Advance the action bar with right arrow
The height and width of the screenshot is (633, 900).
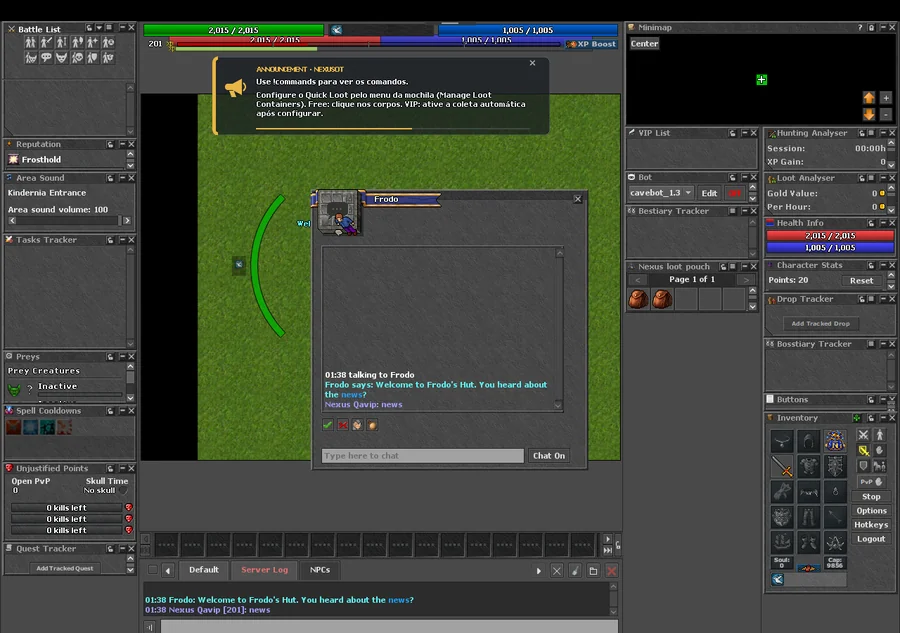click(607, 539)
